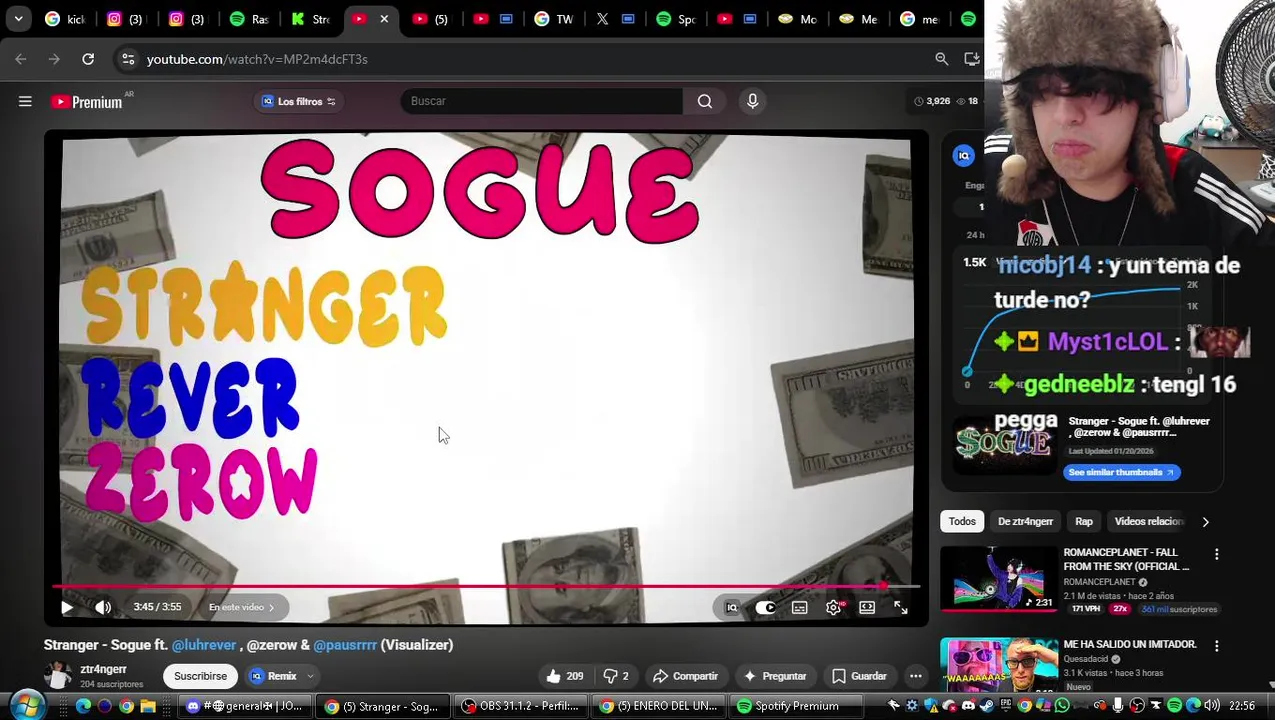Image resolution: width=1275 pixels, height=720 pixels.
Task: Open the YouTube hamburger guide menu
Action: point(25,101)
